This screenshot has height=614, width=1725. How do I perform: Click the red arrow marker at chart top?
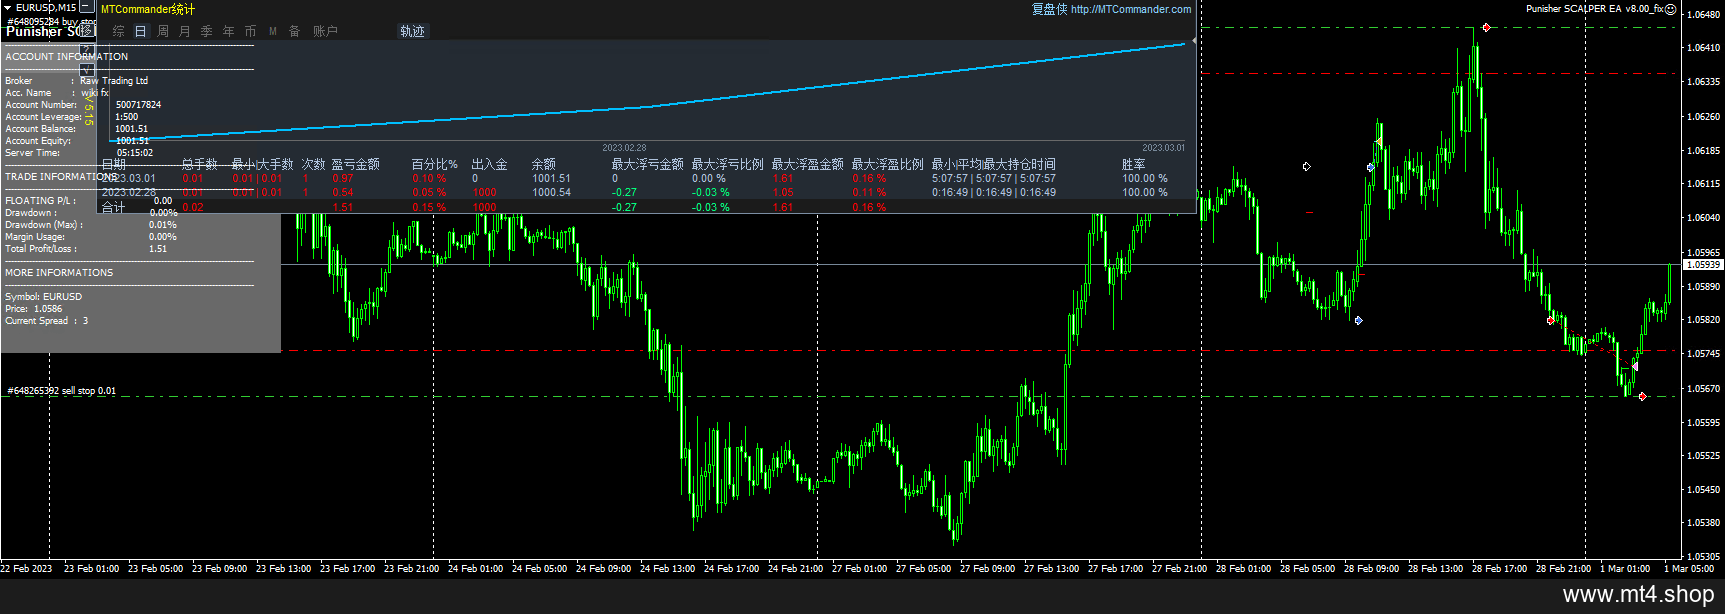pyautogui.click(x=1486, y=27)
